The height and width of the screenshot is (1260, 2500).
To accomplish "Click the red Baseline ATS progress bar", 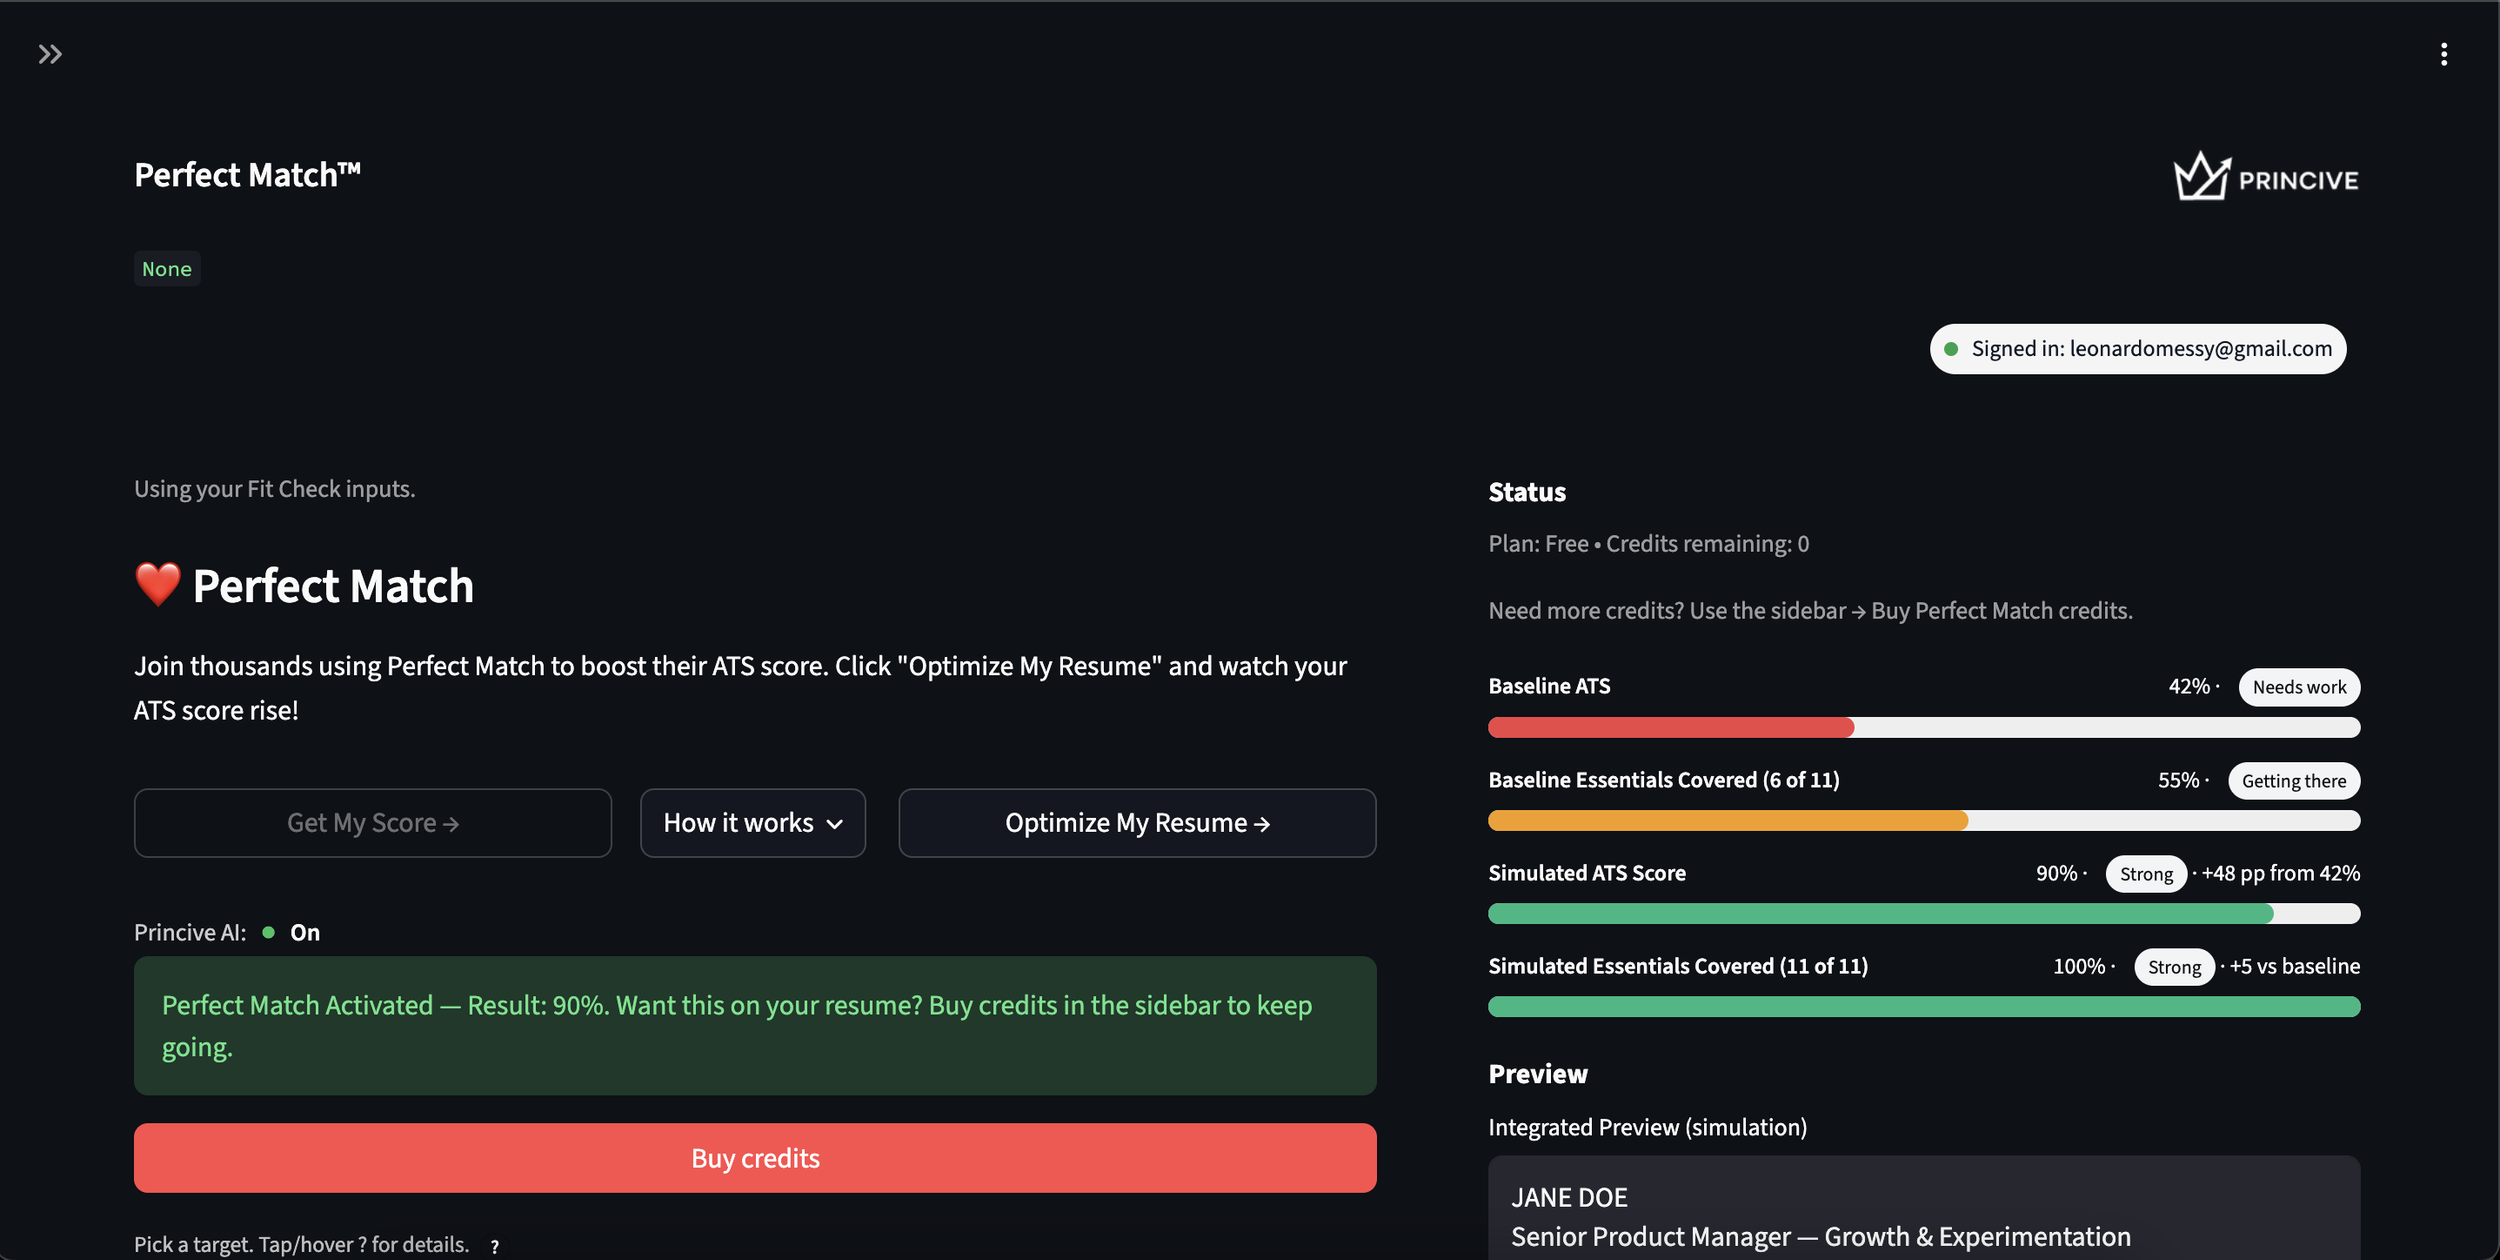I will pos(1670,728).
